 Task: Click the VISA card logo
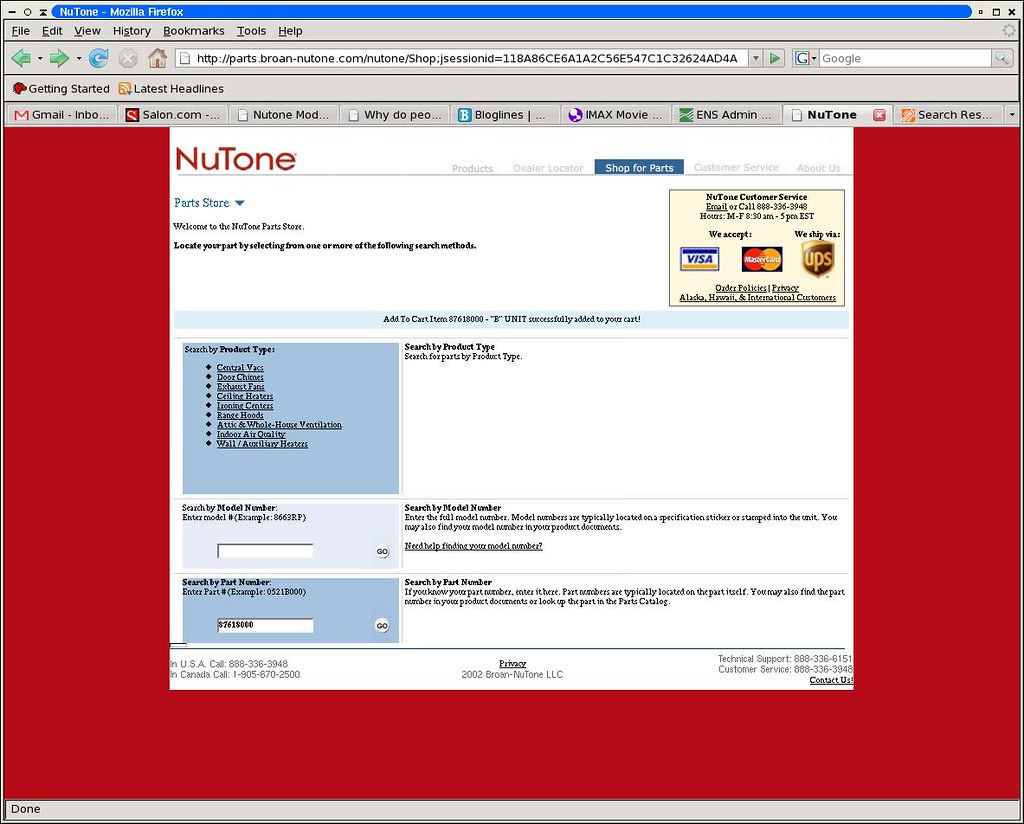[x=699, y=259]
